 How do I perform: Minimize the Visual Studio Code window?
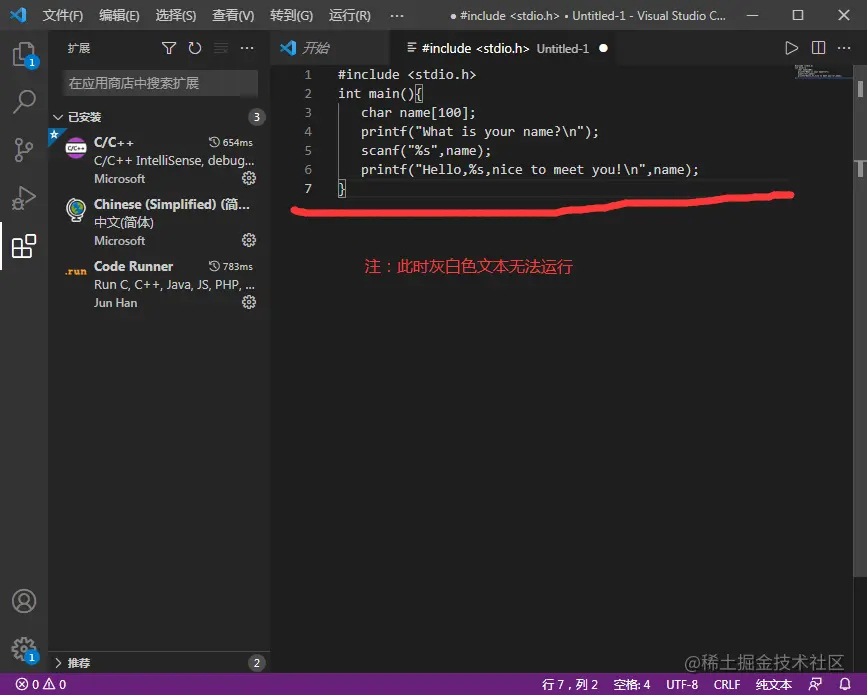tap(752, 15)
